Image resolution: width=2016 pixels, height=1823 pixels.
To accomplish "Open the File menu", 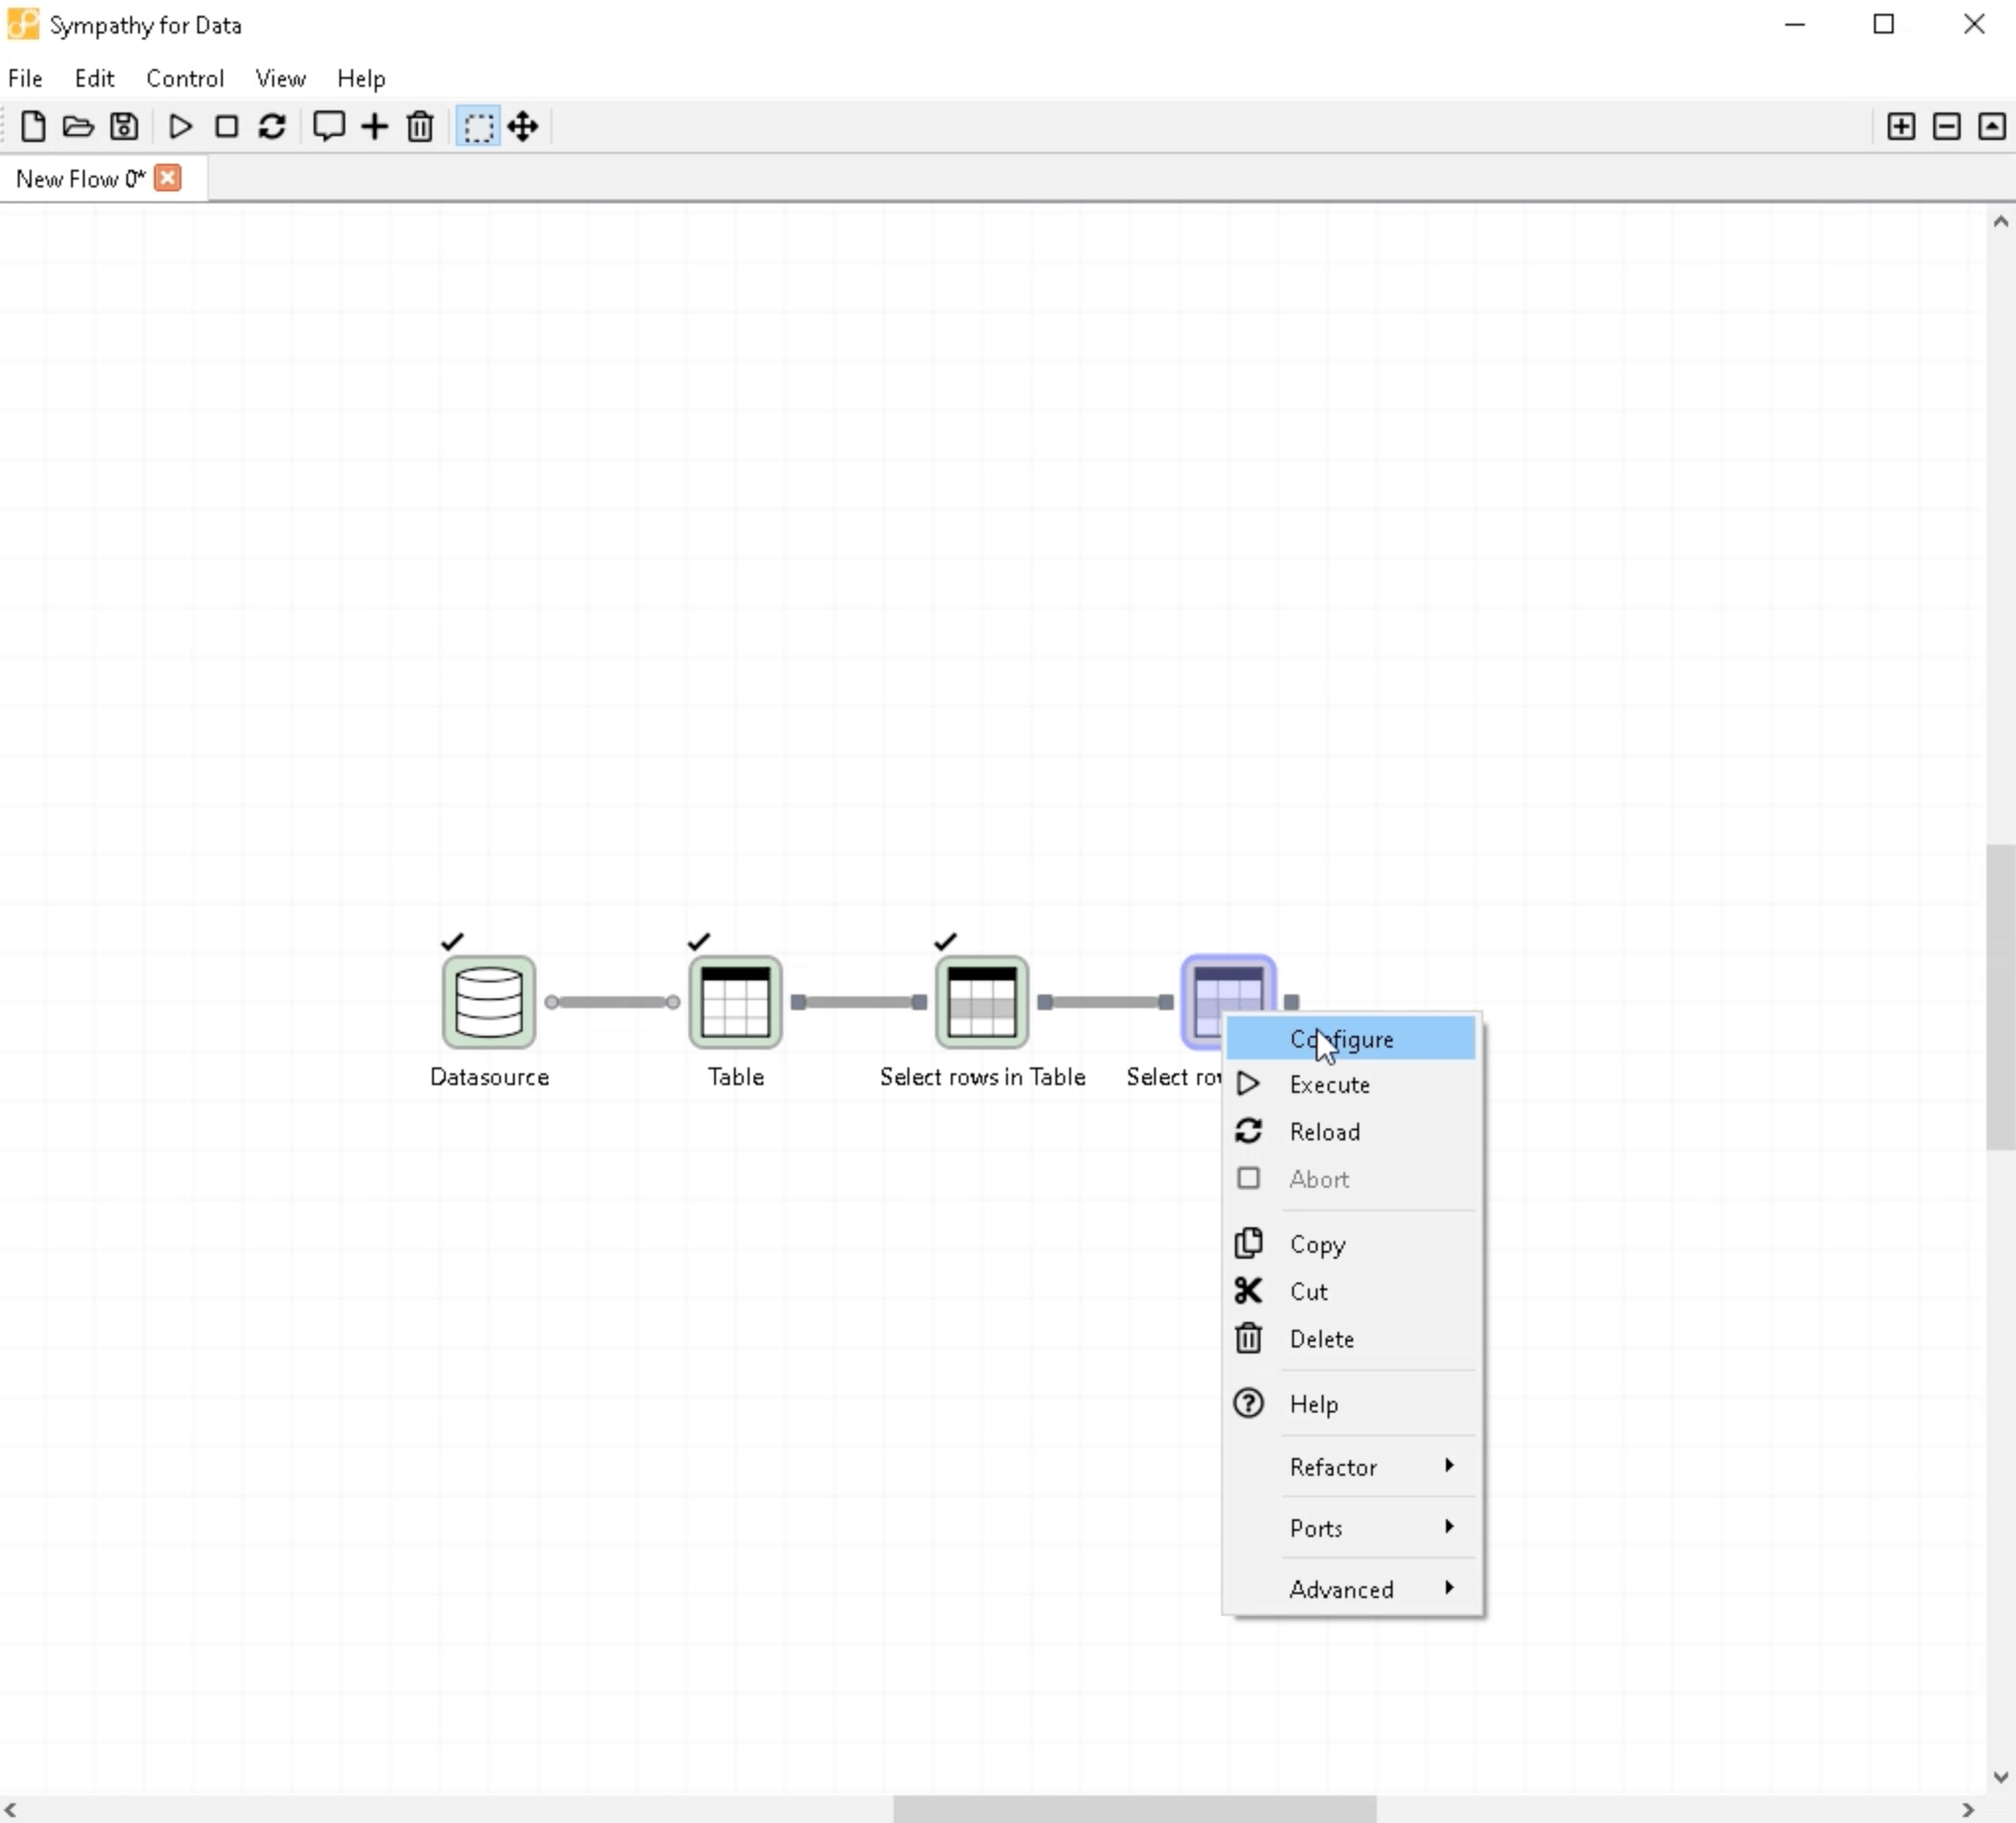I will [25, 78].
